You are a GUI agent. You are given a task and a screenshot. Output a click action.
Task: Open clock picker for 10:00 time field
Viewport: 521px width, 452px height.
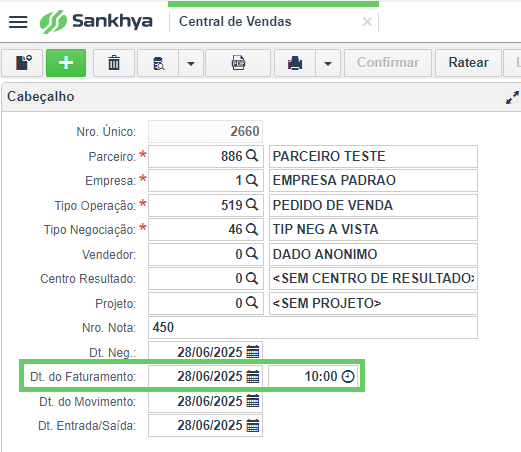(x=348, y=377)
